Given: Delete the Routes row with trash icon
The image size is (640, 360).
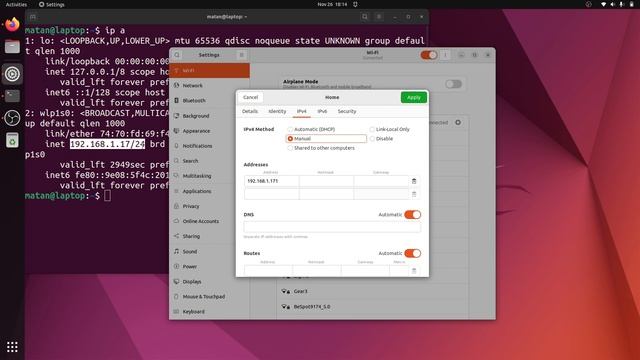Looking at the screenshot, I should click(414, 271).
